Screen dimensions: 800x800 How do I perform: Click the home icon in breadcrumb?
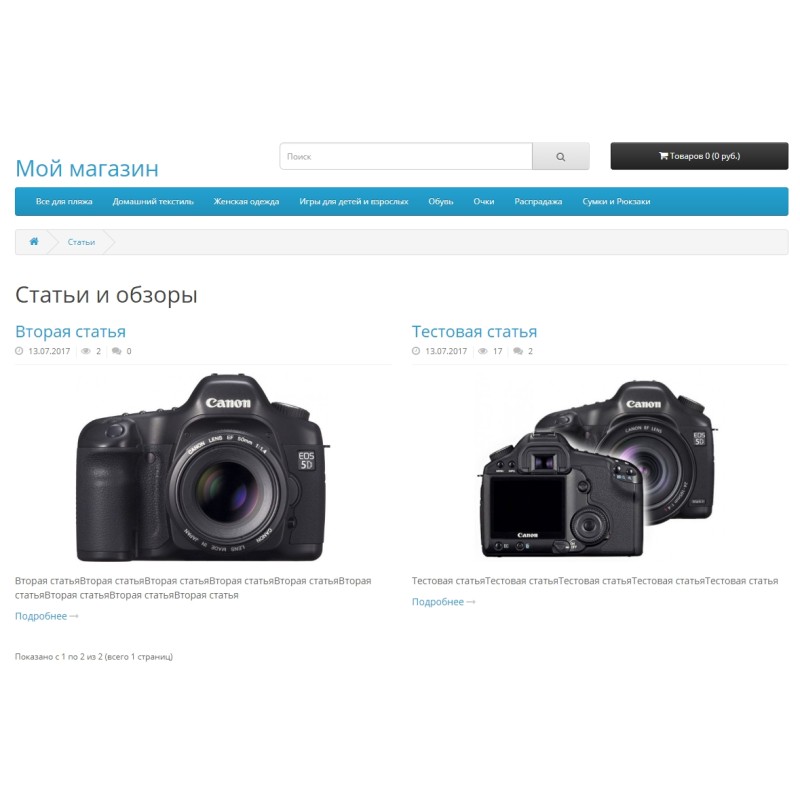(34, 241)
